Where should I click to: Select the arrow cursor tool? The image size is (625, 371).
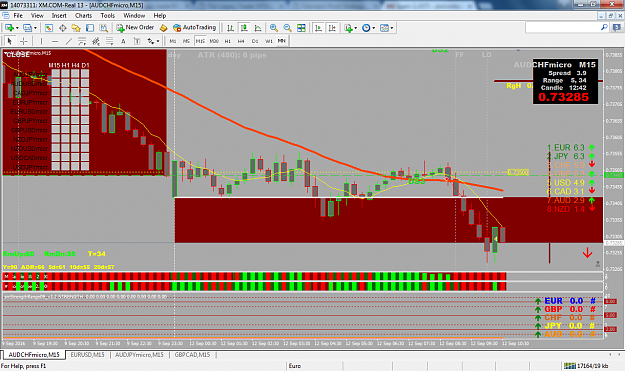10,41
